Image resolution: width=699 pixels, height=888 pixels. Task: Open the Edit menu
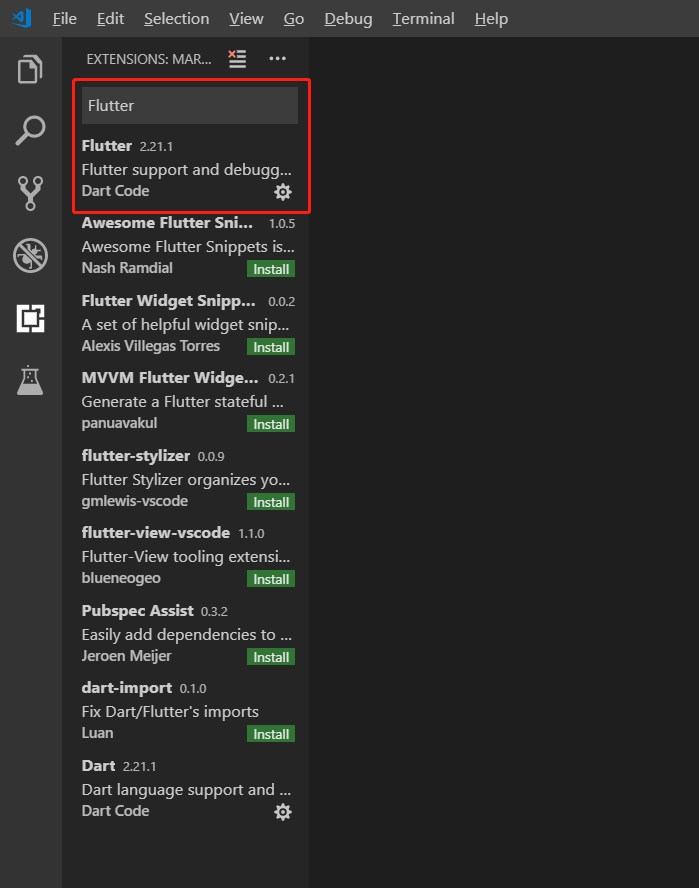pos(110,19)
